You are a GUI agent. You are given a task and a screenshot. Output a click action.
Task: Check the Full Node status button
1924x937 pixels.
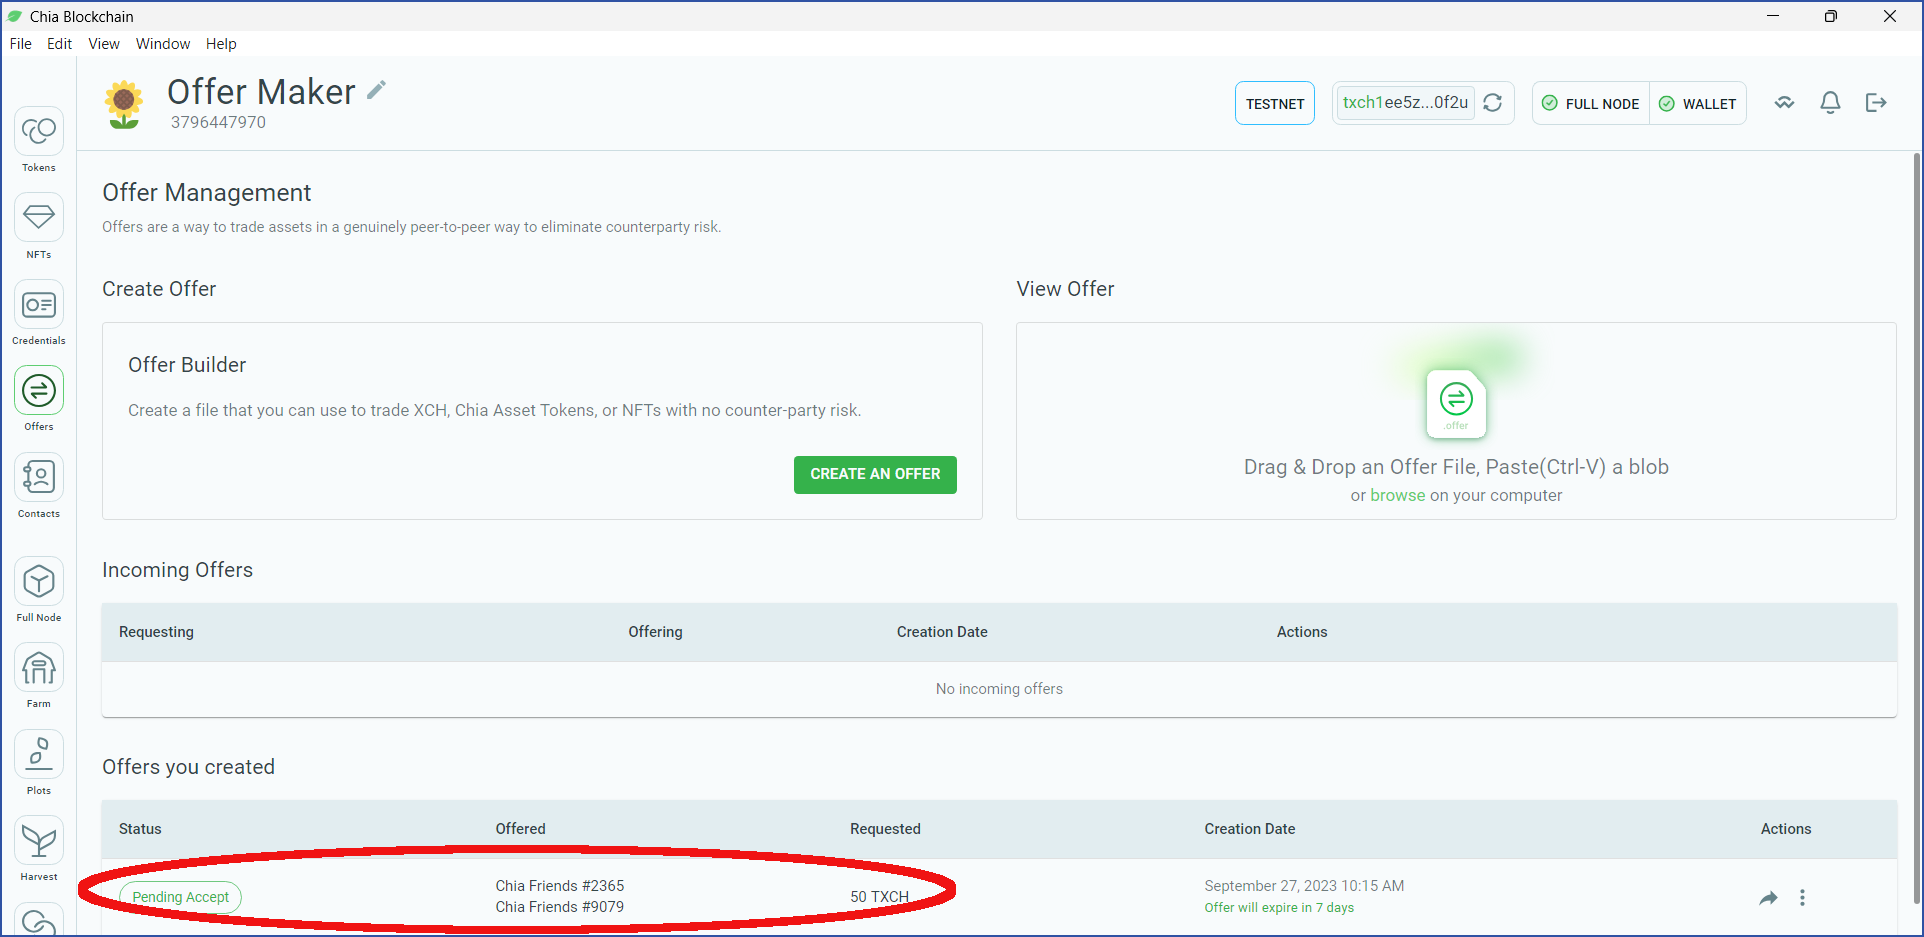[1591, 103]
